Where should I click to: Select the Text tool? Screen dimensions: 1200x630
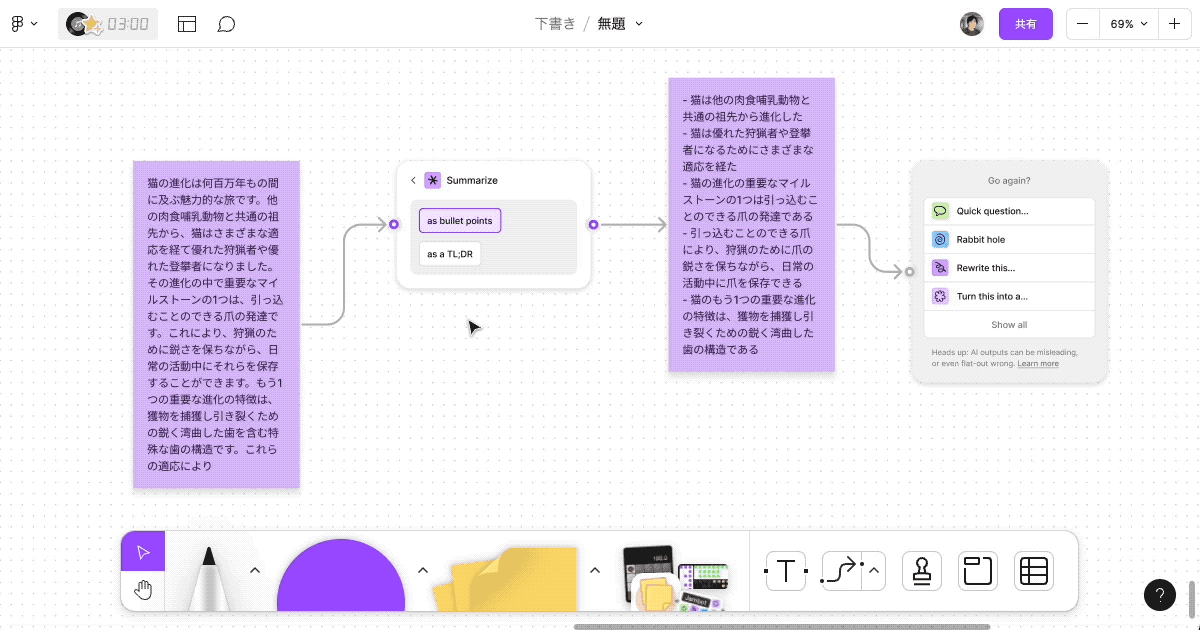click(786, 571)
